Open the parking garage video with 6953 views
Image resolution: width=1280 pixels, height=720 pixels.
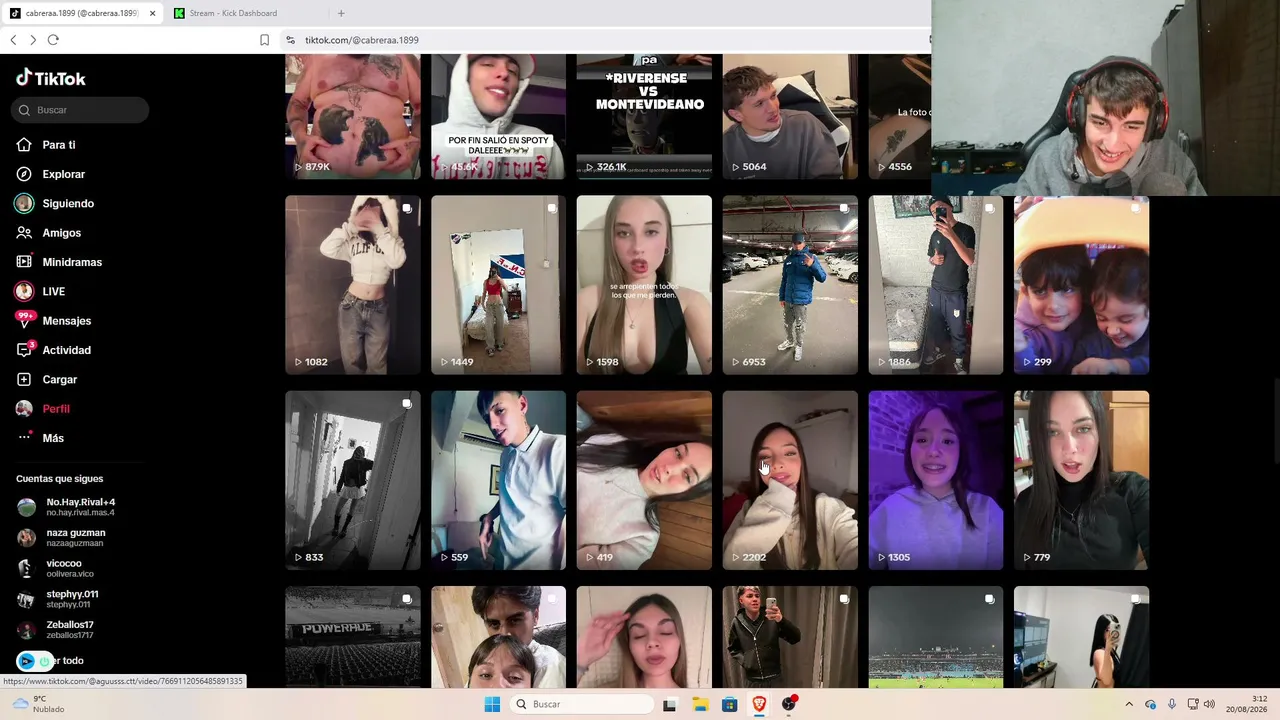(x=790, y=285)
